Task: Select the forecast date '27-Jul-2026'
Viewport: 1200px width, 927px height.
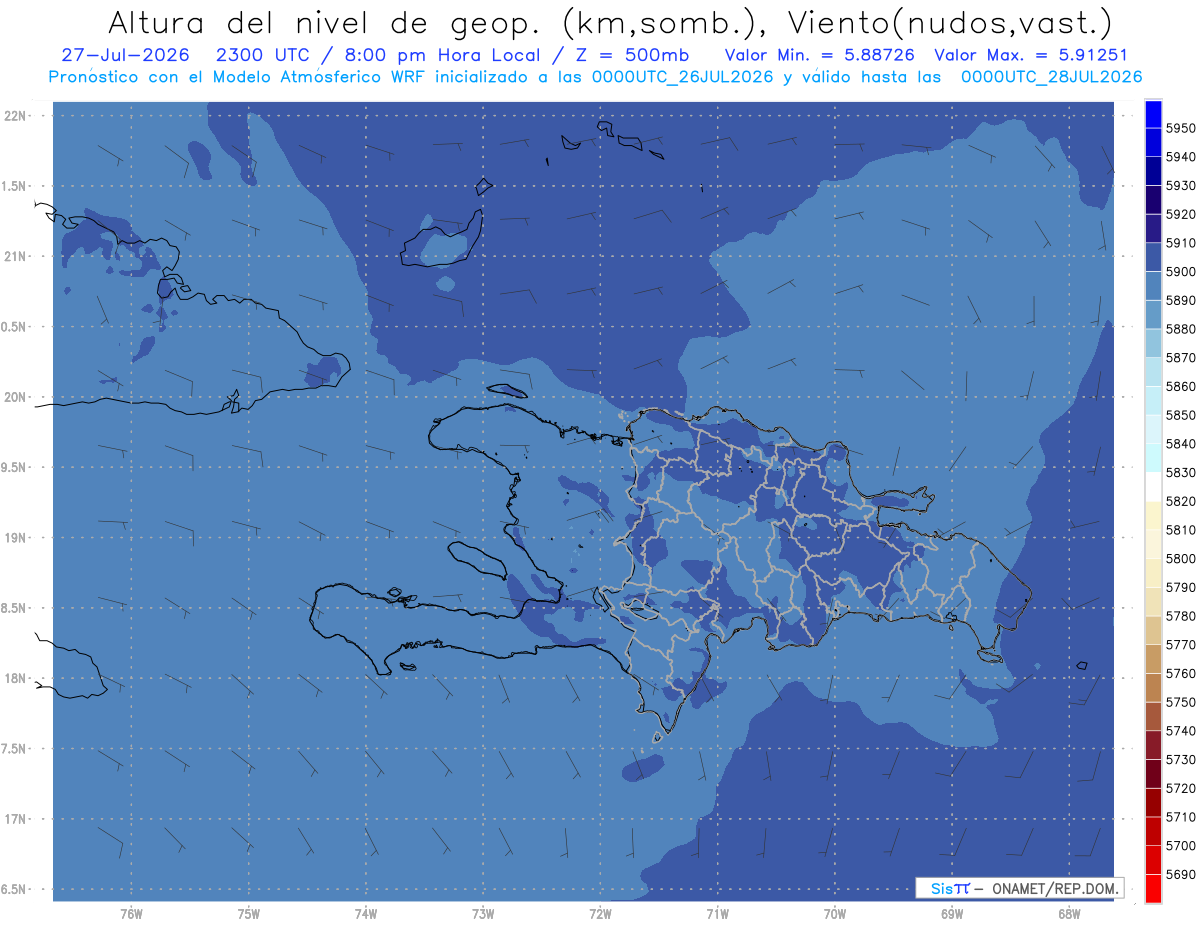Action: point(125,55)
